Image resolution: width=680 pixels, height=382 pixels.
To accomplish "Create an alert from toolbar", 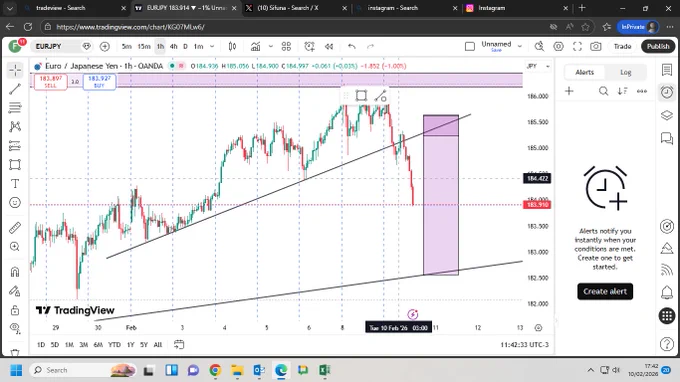I will [309, 46].
